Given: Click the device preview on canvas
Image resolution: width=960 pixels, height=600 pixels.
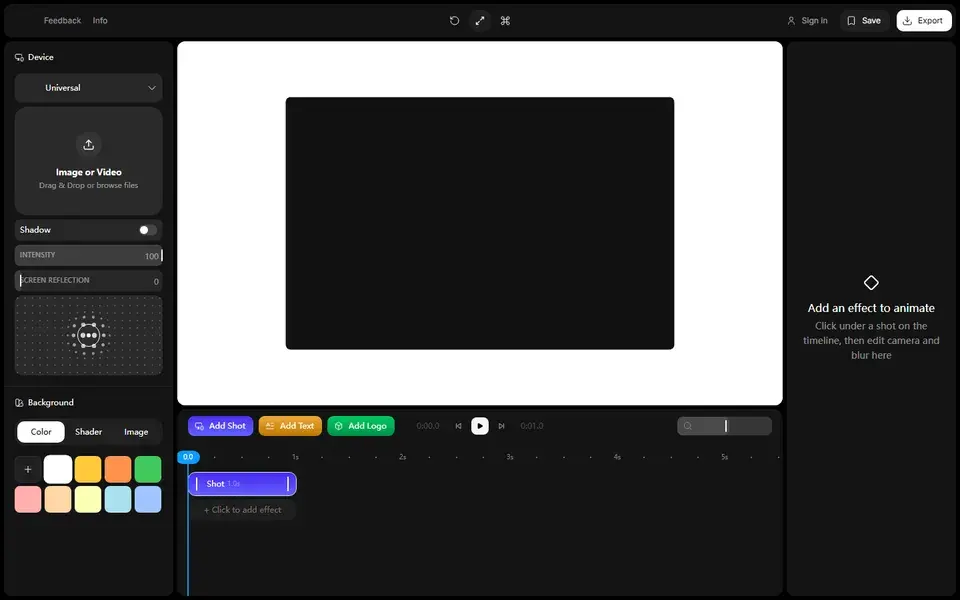Looking at the screenshot, I should click(480, 223).
